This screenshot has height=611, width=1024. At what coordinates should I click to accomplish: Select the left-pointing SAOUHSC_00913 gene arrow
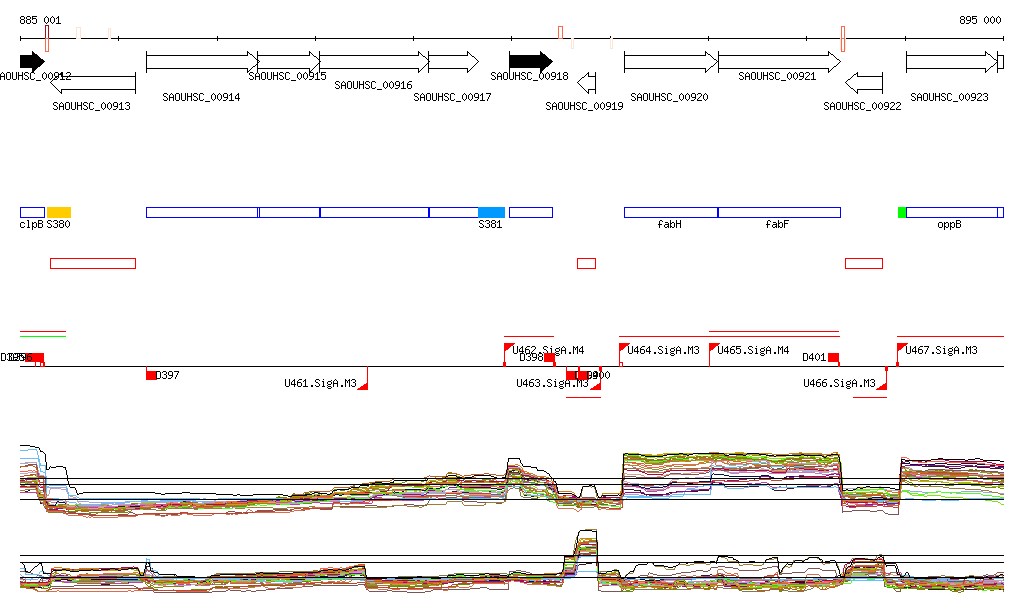click(x=93, y=84)
